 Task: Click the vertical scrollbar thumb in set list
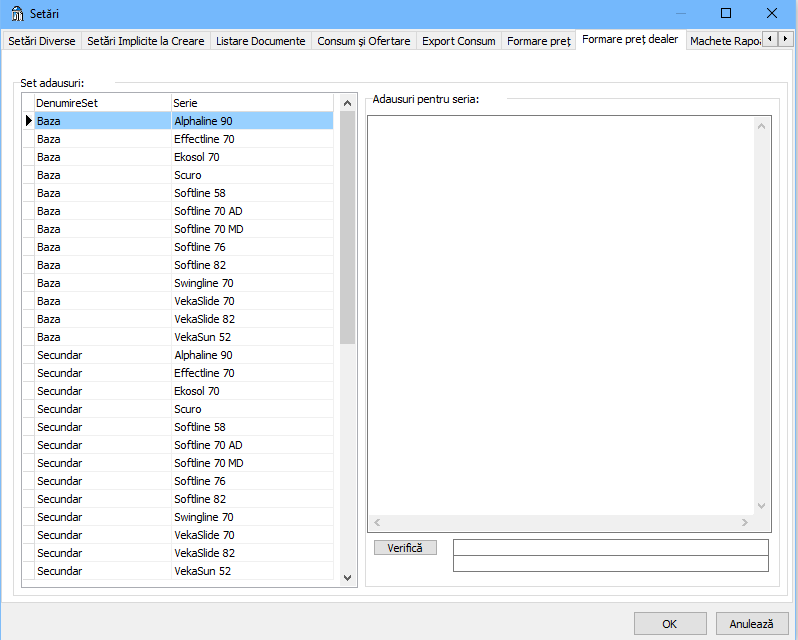(347, 227)
